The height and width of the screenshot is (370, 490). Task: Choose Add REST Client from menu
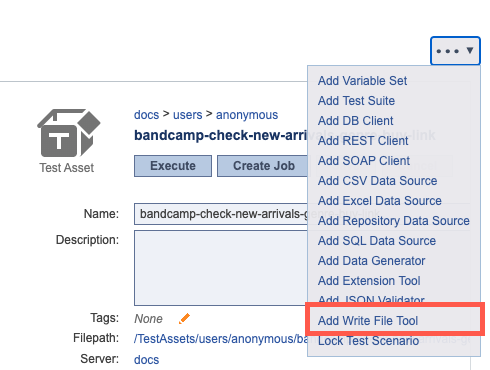pyautogui.click(x=363, y=141)
